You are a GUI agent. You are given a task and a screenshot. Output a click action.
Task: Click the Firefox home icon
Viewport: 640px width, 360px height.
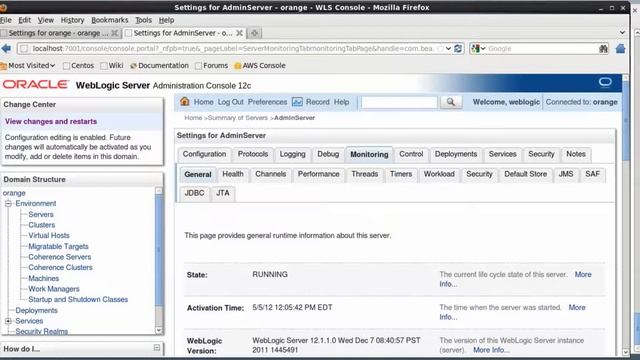tap(620, 49)
